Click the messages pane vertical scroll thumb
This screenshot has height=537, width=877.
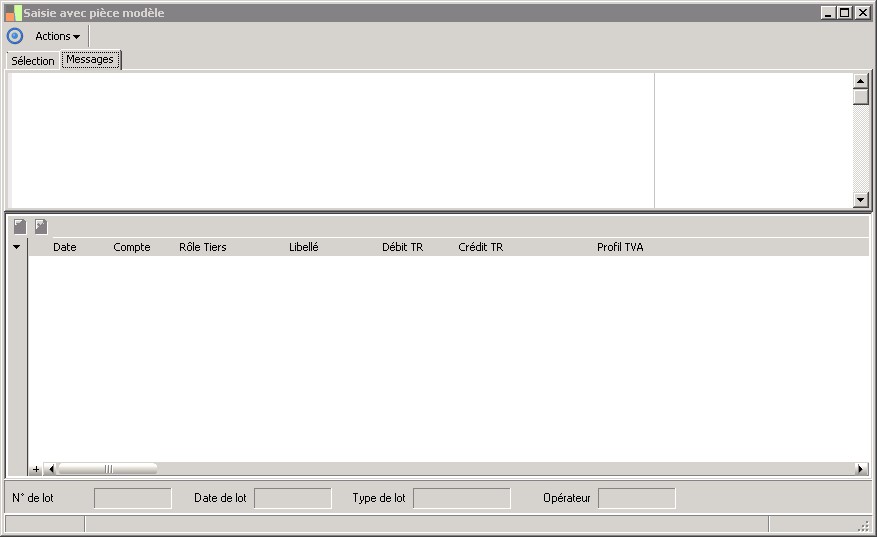coord(861,97)
